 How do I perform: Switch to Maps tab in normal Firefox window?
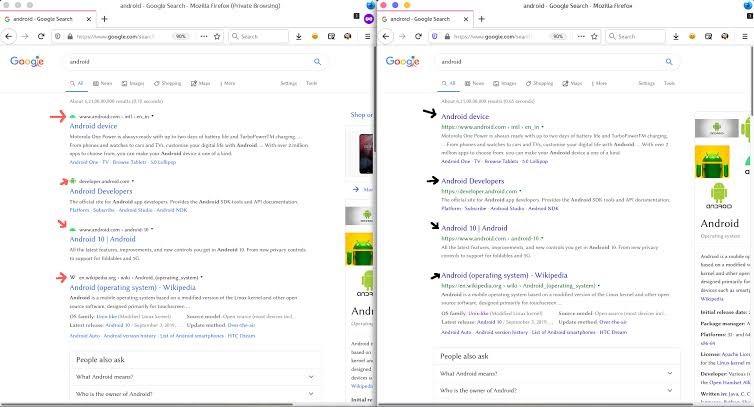pos(572,83)
